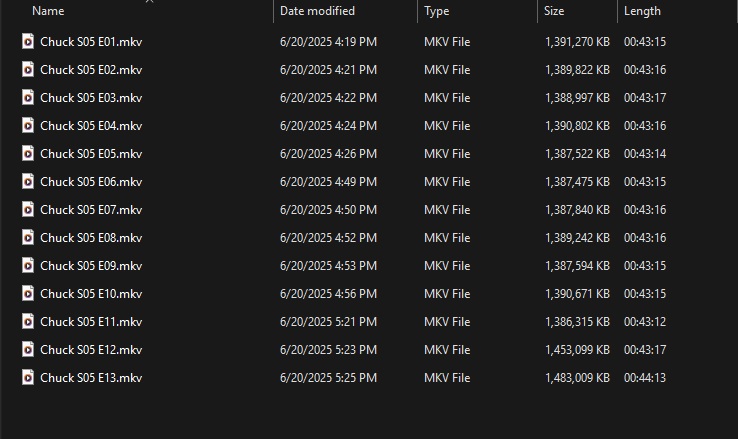
Task: Select the file icon for Chuck S05 E07.mkv
Action: pyautogui.click(x=28, y=210)
